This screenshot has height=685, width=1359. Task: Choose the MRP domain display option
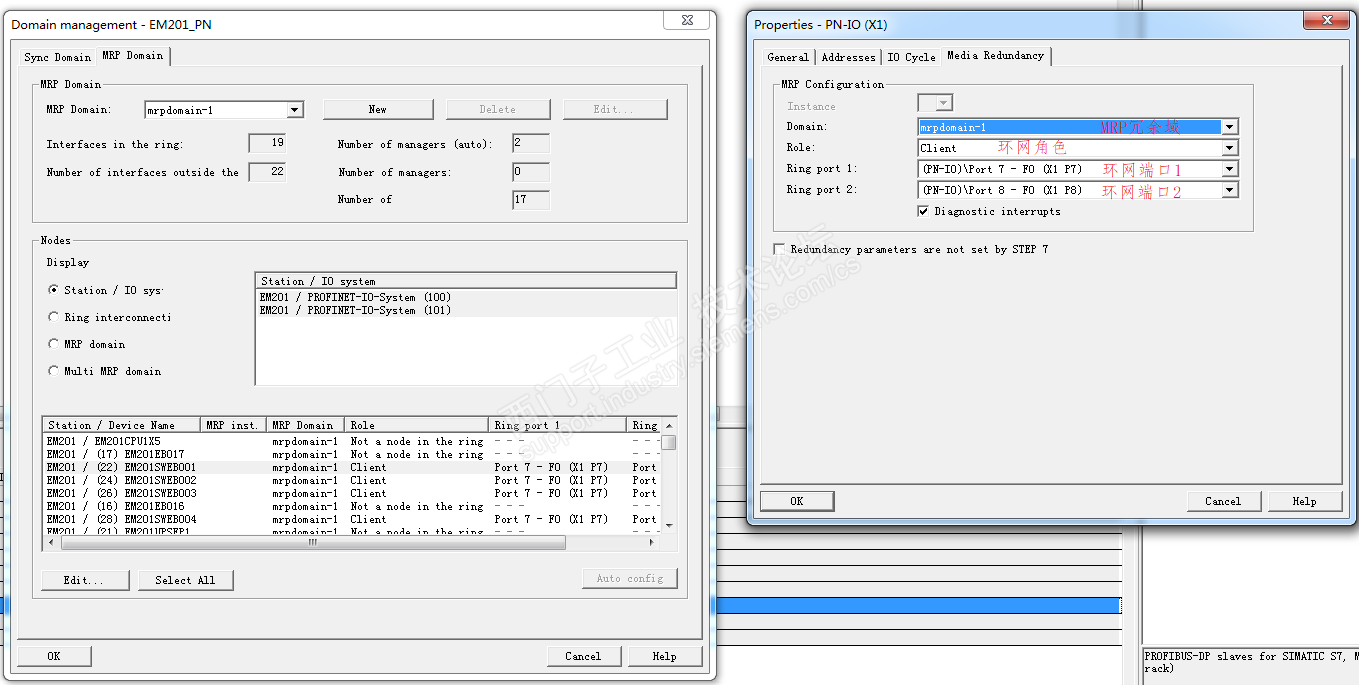(54, 344)
